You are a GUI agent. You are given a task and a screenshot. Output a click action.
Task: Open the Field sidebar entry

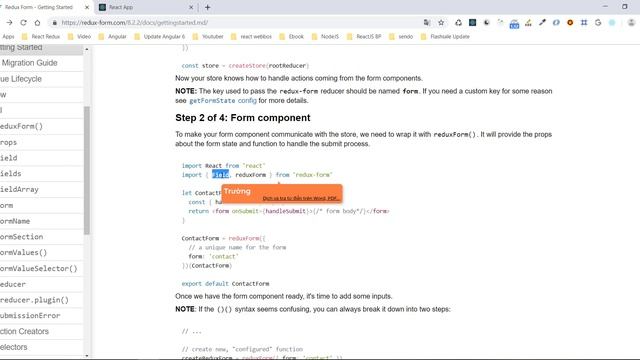pos(42,158)
